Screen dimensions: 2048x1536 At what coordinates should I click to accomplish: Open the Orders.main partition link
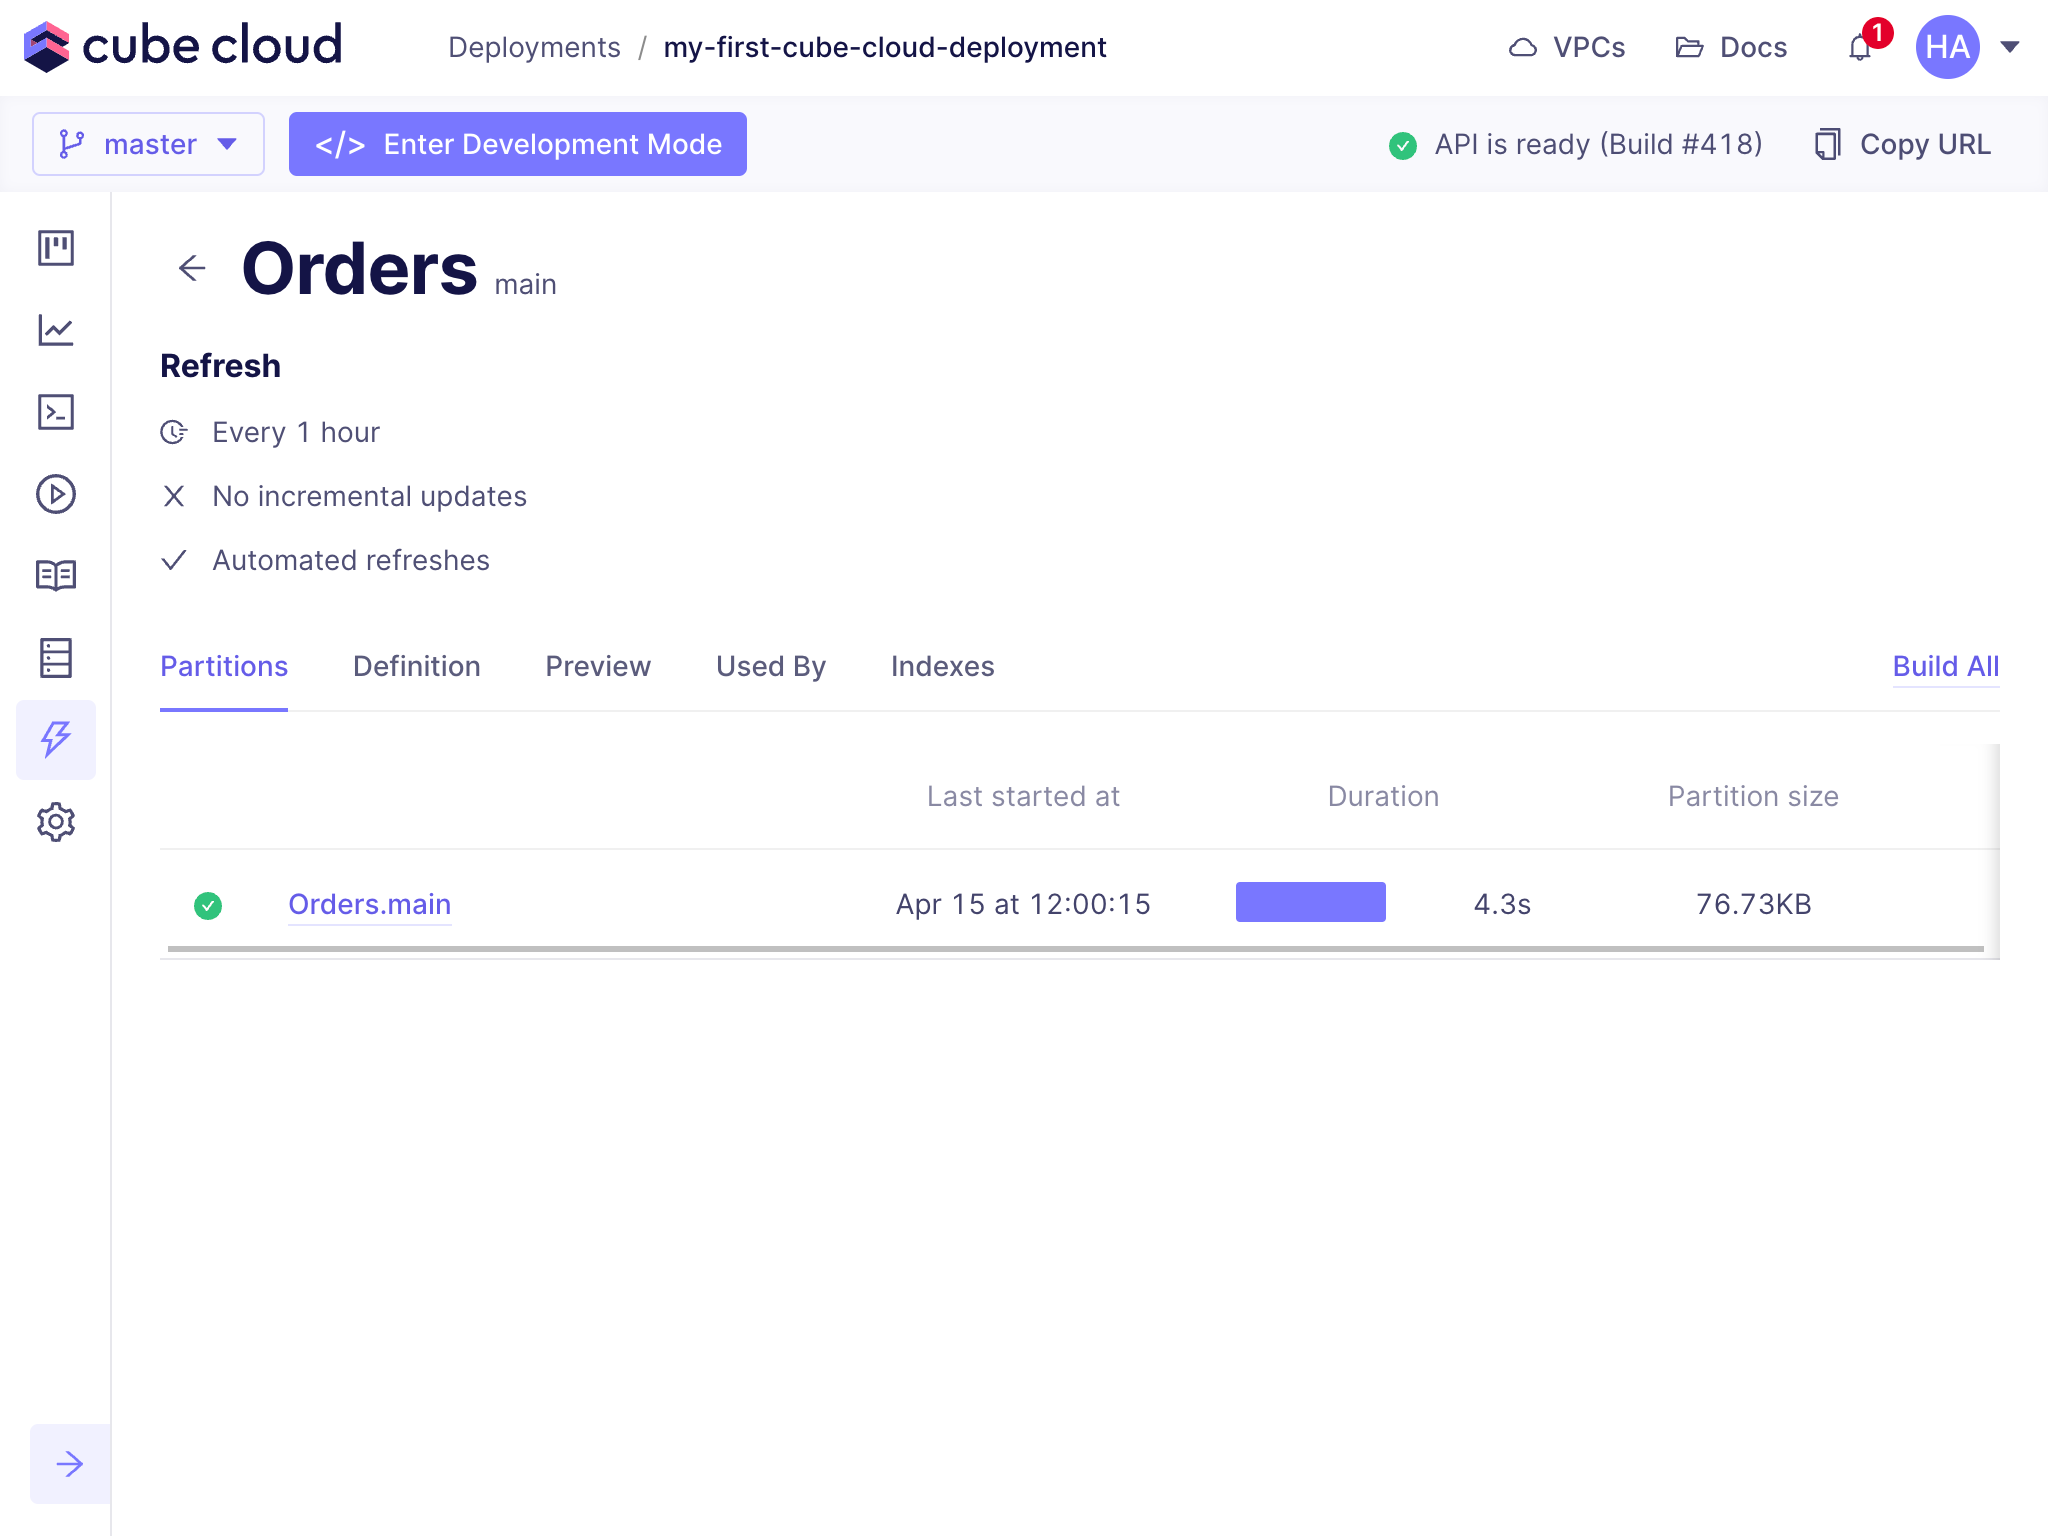pyautogui.click(x=369, y=904)
